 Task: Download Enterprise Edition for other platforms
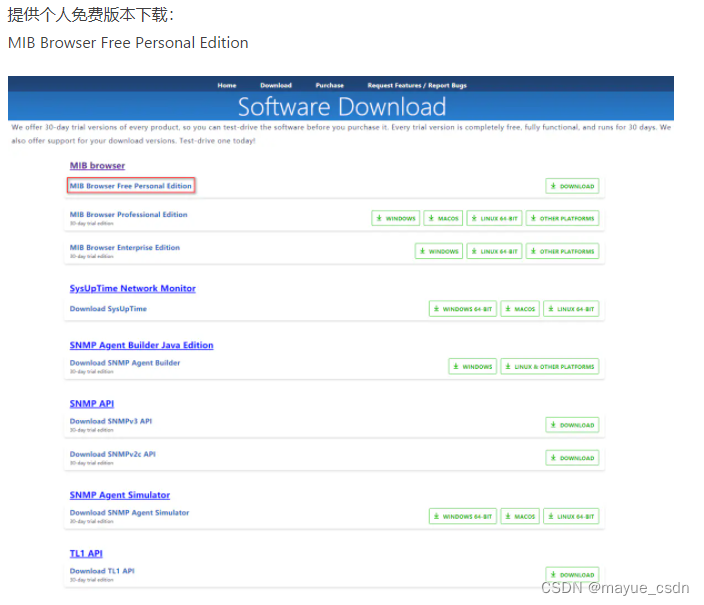point(563,251)
